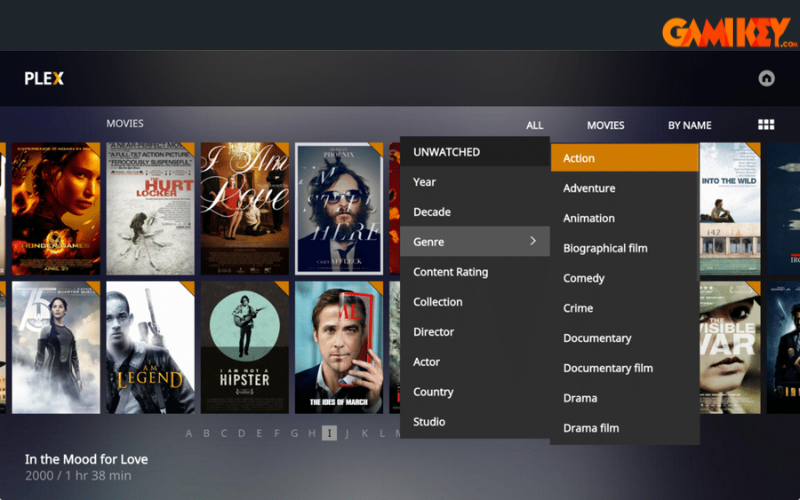The width and height of the screenshot is (800, 500).
Task: Jump to letter D in alphabet bar
Action: [x=241, y=433]
